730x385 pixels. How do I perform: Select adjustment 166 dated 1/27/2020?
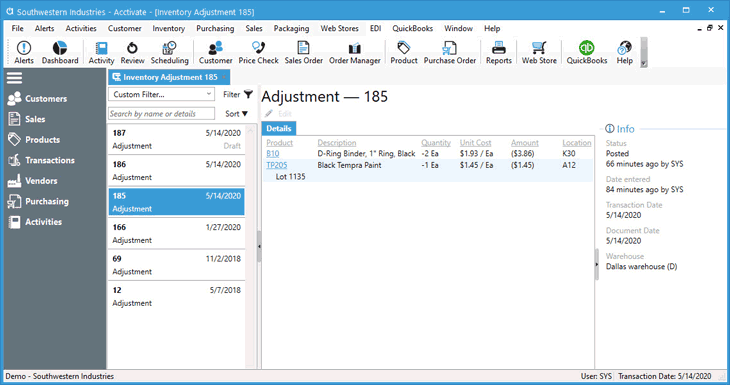click(x=176, y=234)
